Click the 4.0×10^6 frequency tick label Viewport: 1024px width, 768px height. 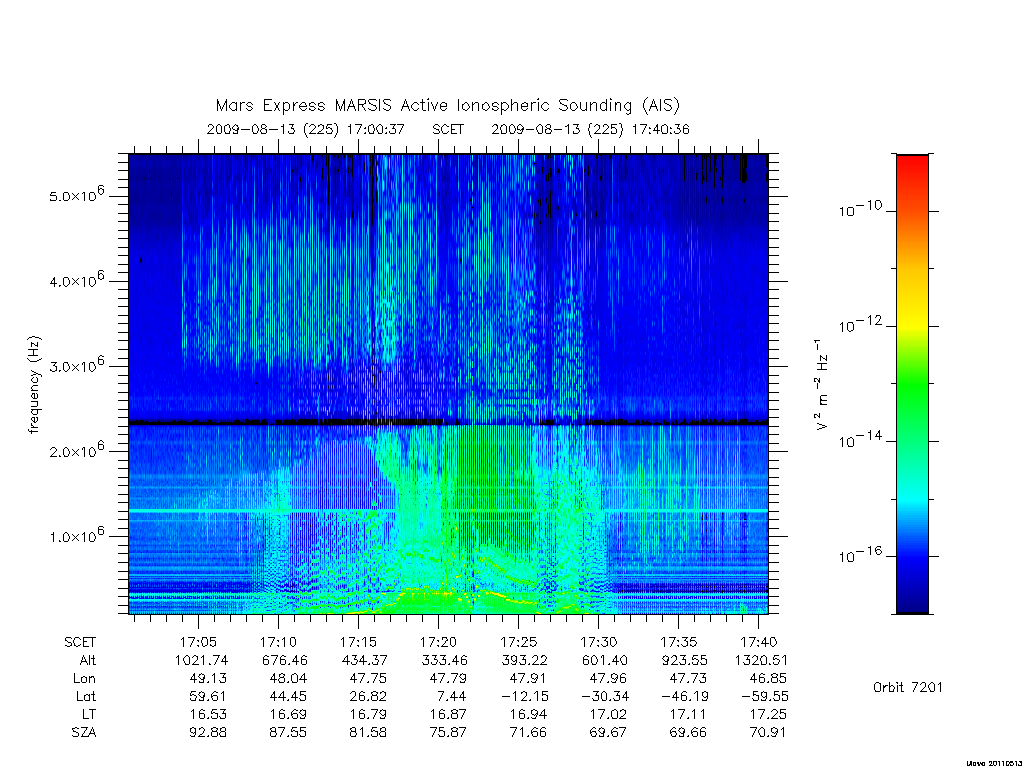(76, 280)
